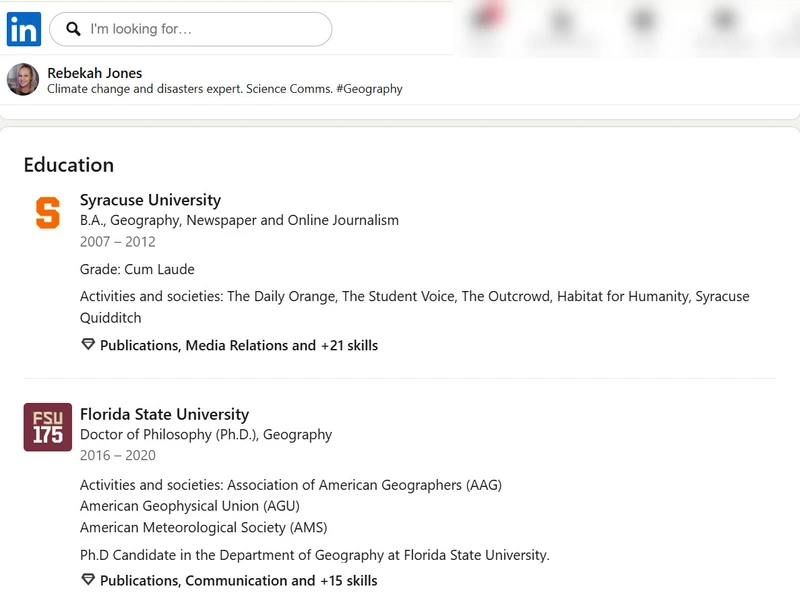The height and width of the screenshot is (609, 800).
Task: Click the "2007 – 2012" date text
Action: 117,241
